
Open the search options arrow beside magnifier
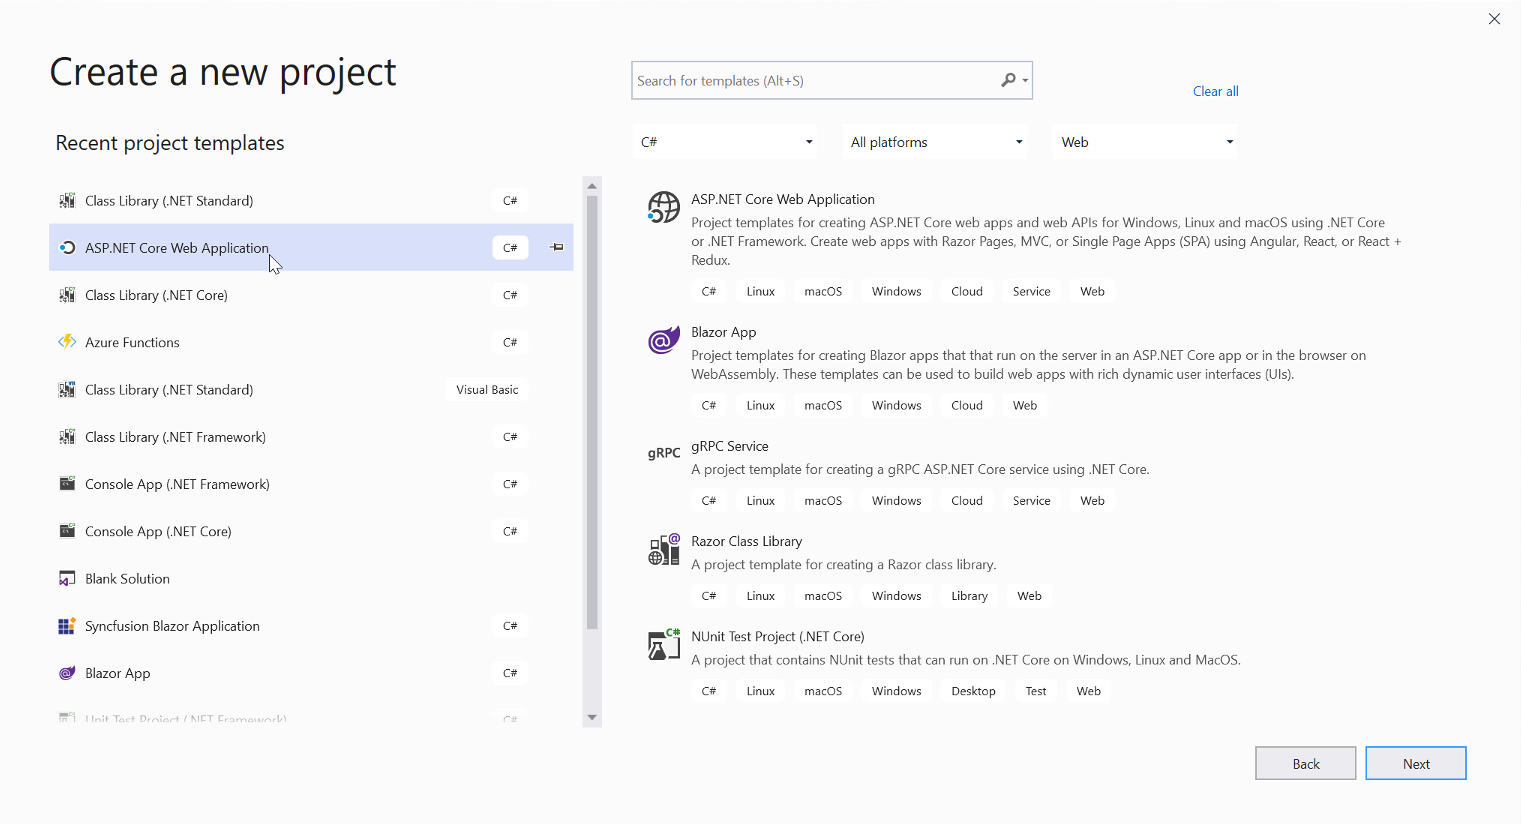tap(1025, 81)
